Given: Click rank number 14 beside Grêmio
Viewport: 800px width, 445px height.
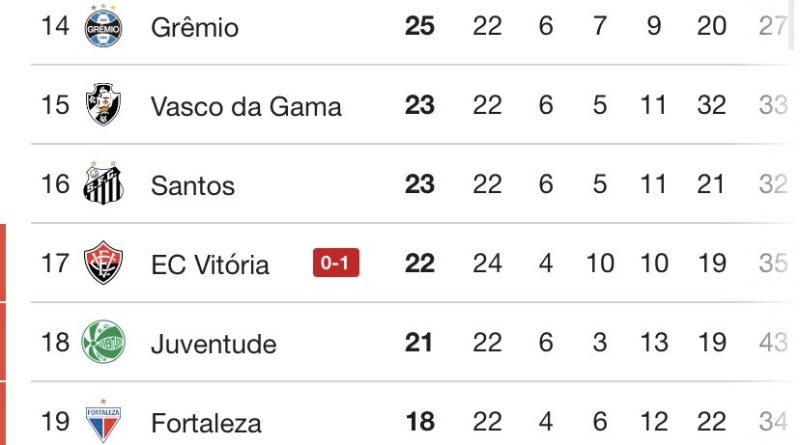Looking at the screenshot, I should [55, 26].
